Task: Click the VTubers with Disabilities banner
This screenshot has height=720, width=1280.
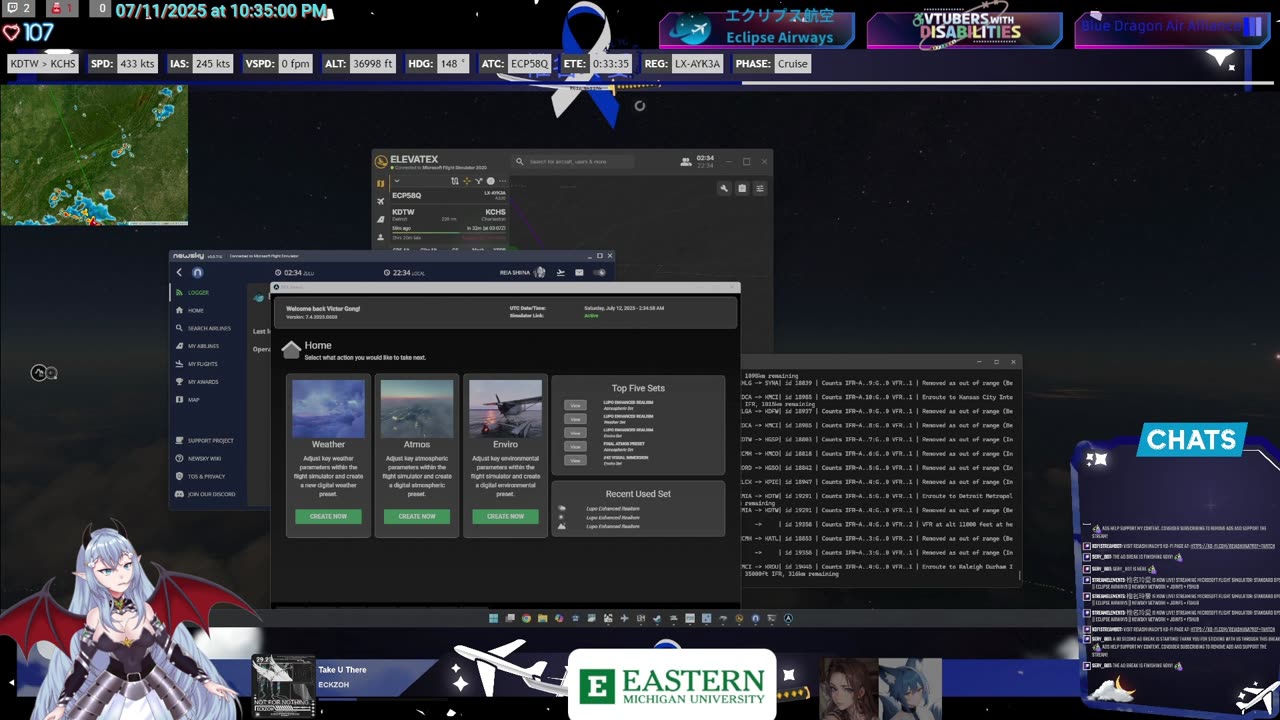Action: [964, 28]
